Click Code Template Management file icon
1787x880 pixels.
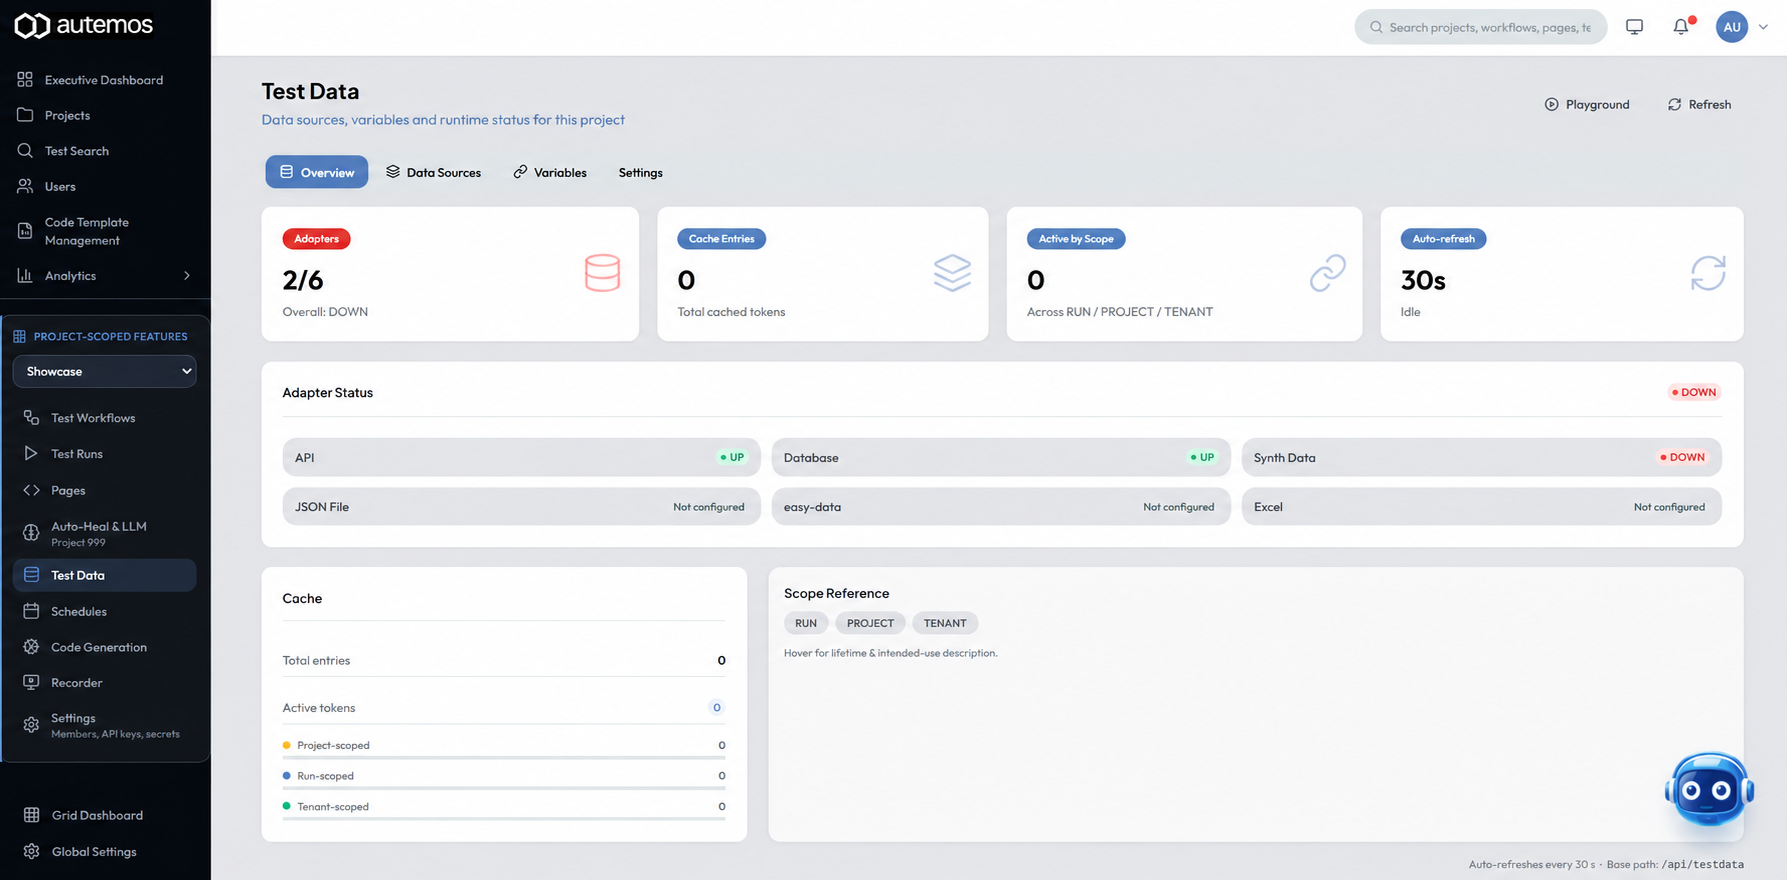point(25,231)
